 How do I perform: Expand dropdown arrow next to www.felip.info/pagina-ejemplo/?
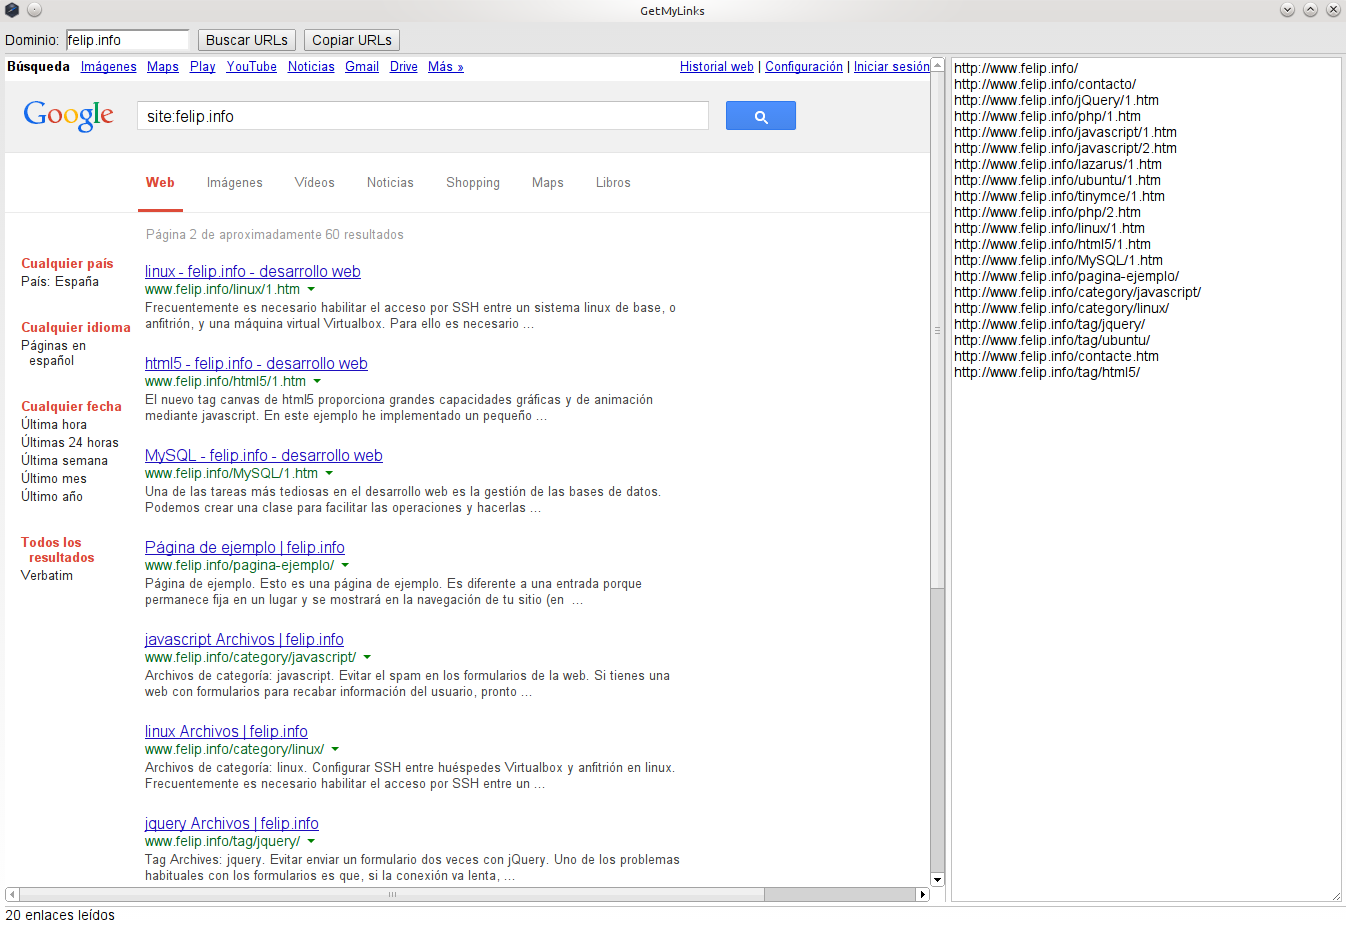click(x=345, y=566)
